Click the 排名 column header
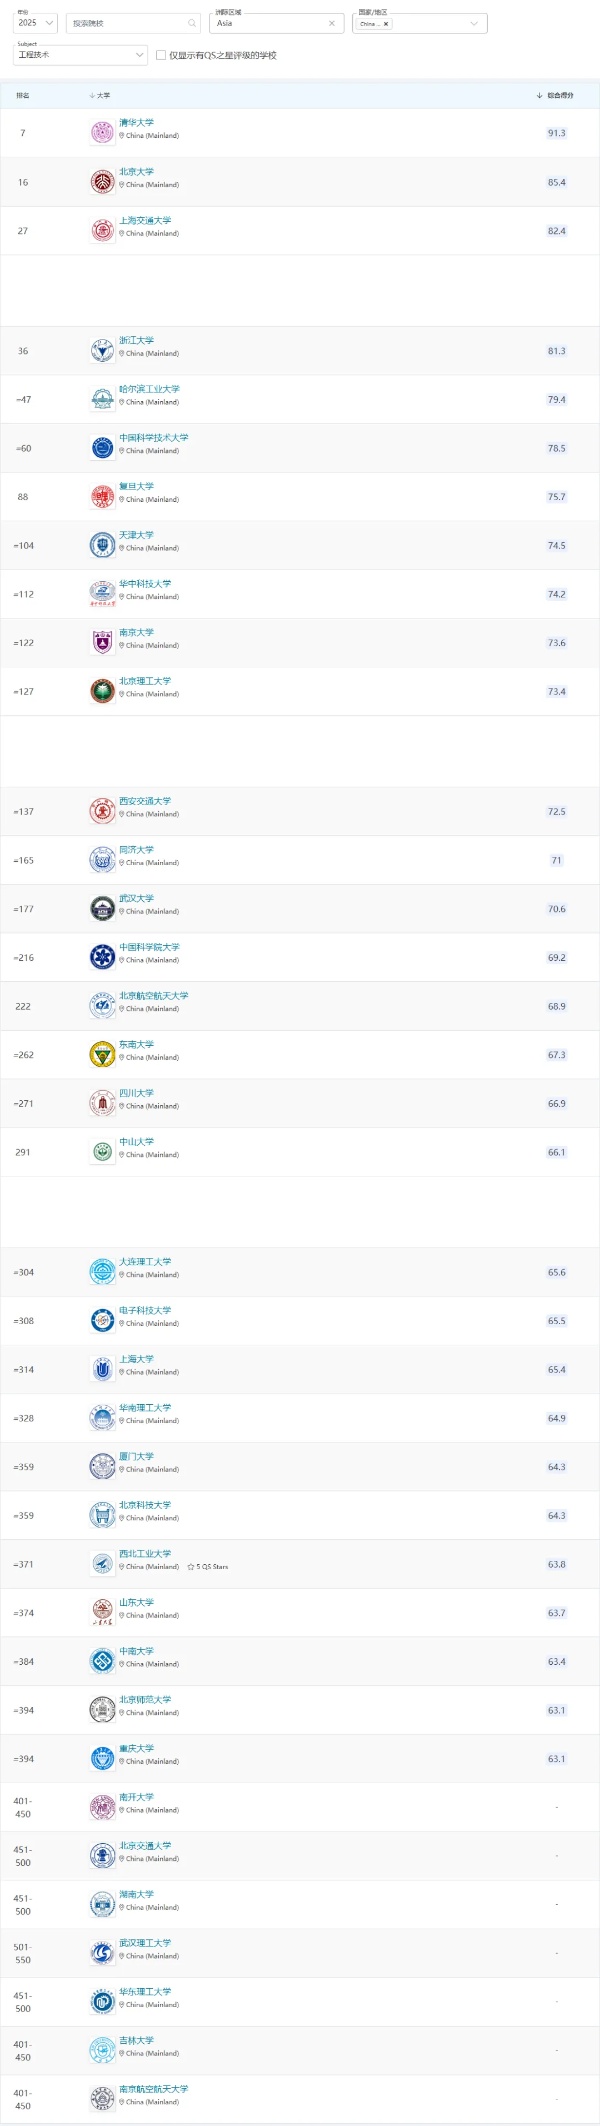 tap(23, 96)
